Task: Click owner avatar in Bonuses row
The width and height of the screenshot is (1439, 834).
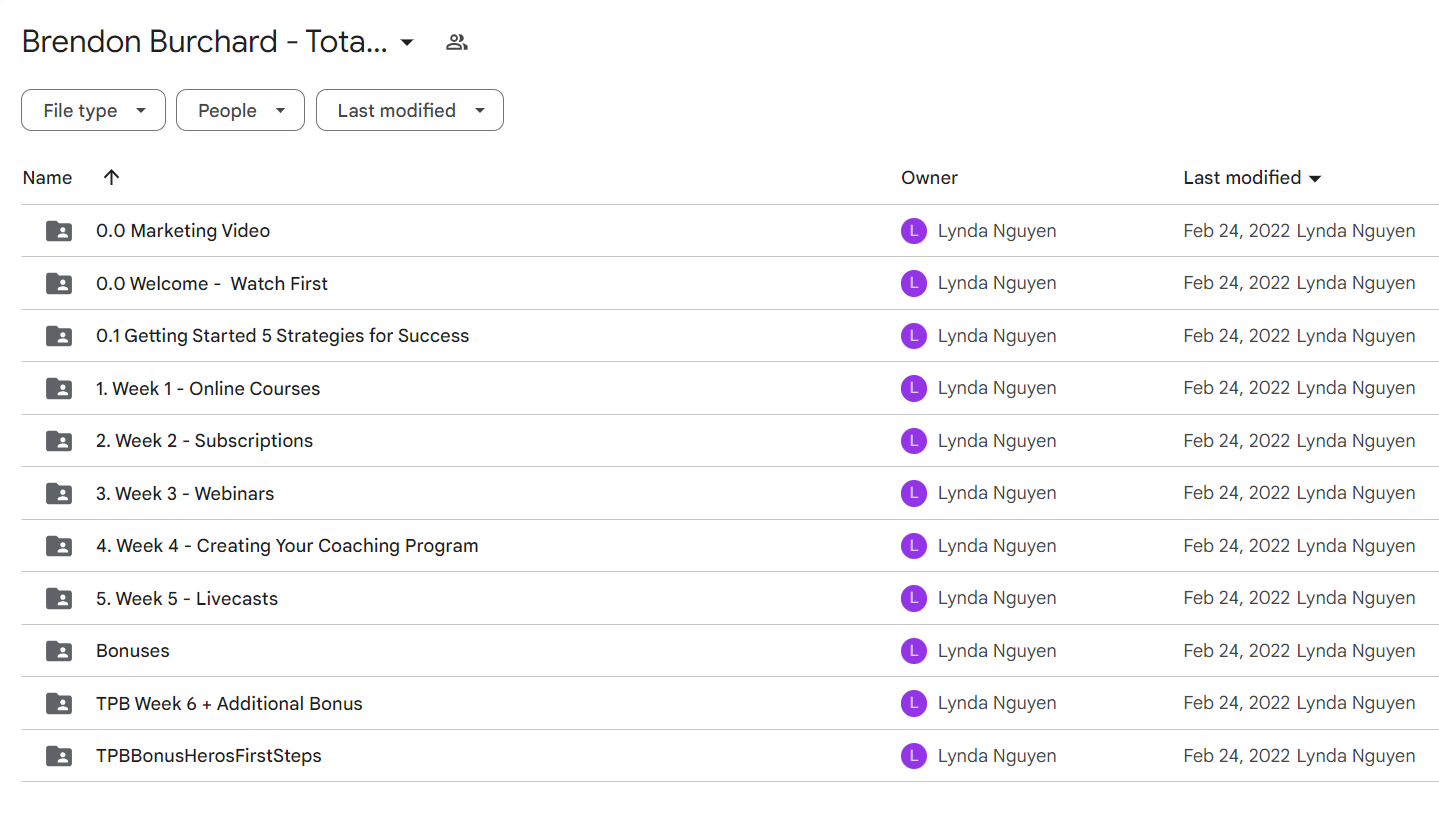Action: coord(914,651)
